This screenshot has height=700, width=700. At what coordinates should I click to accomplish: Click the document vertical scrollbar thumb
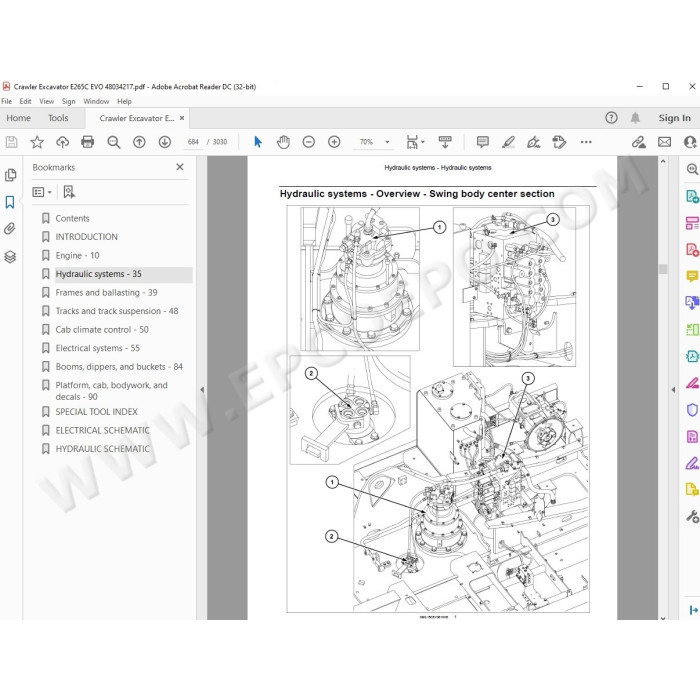point(663,268)
